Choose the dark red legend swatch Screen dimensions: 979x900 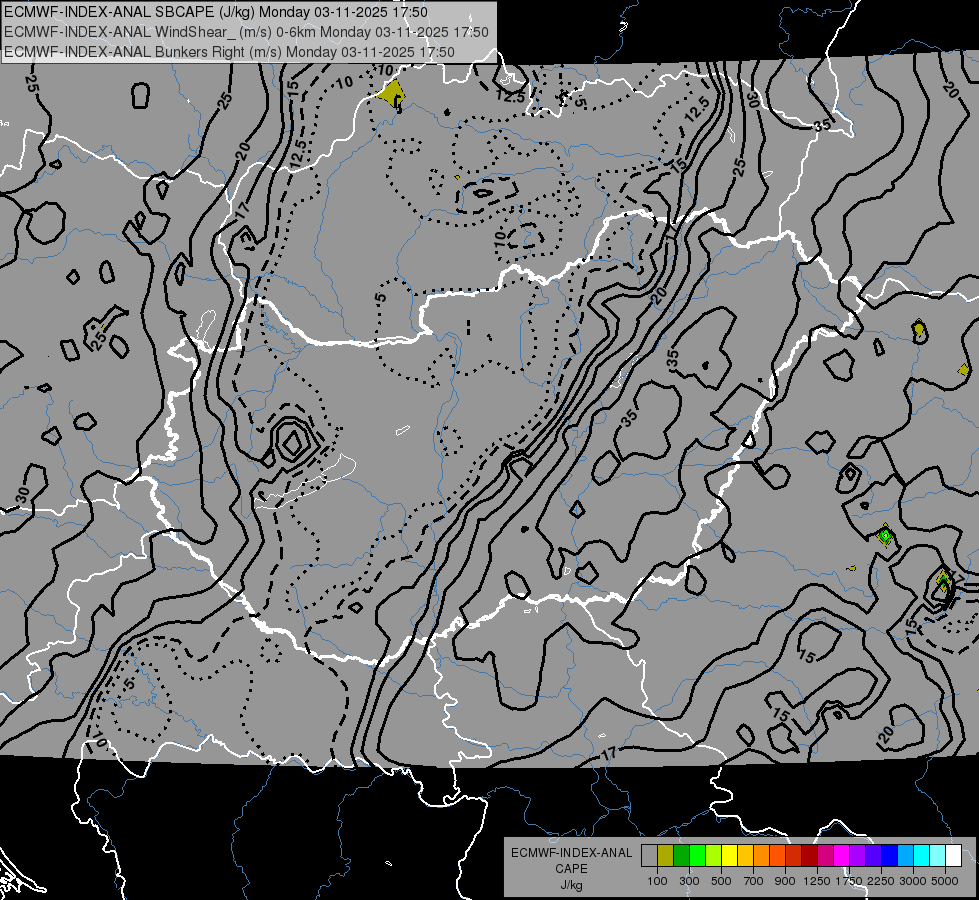click(x=809, y=855)
